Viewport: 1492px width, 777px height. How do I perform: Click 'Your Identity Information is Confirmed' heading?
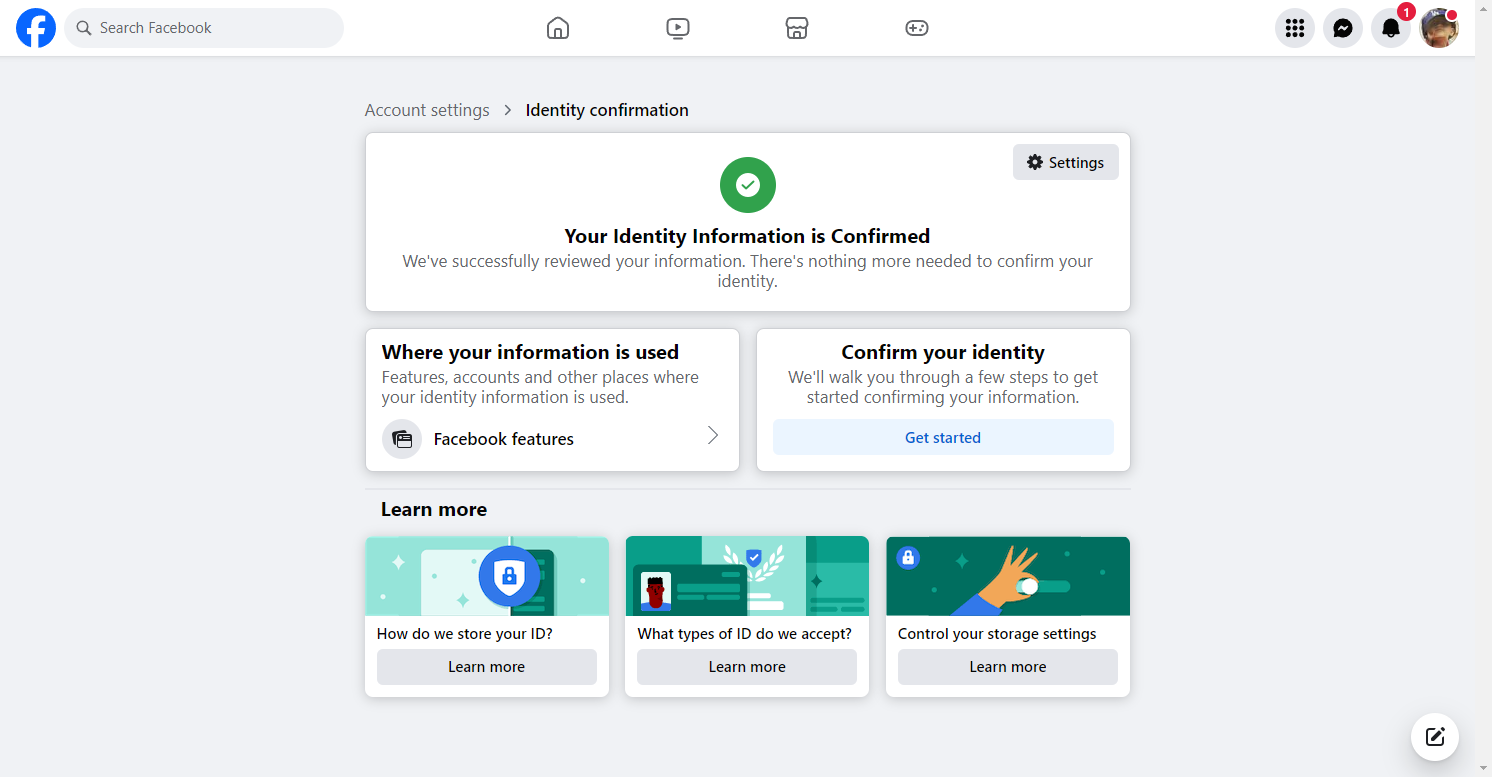pyautogui.click(x=748, y=236)
